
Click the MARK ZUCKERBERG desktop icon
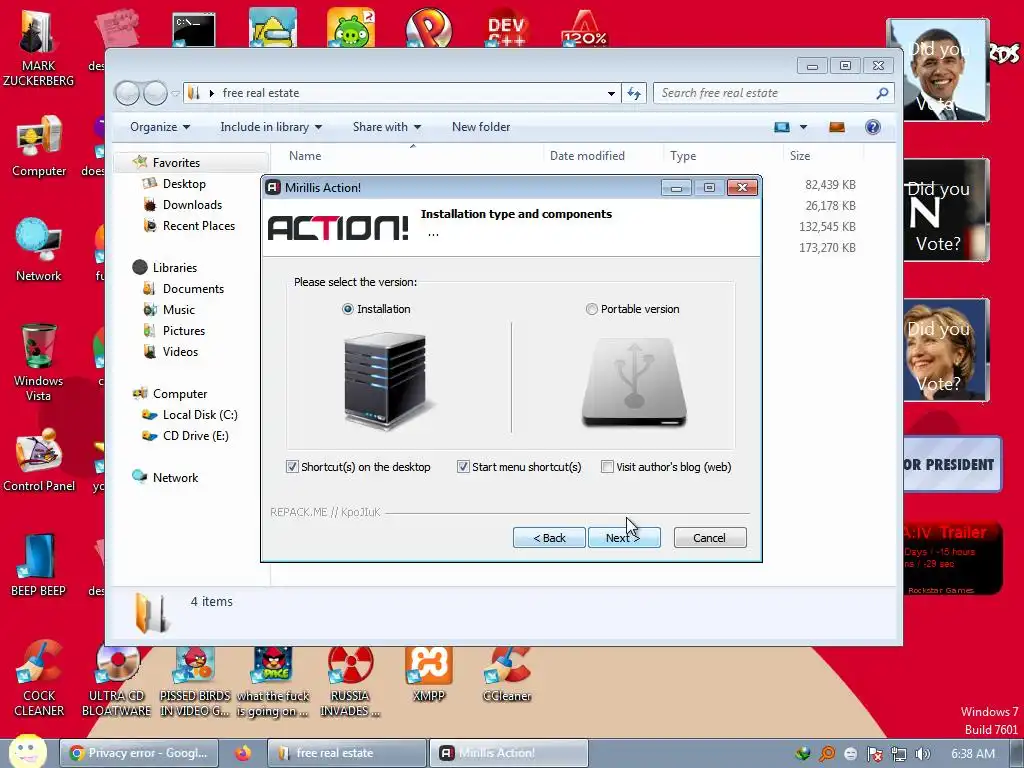[x=38, y=49]
